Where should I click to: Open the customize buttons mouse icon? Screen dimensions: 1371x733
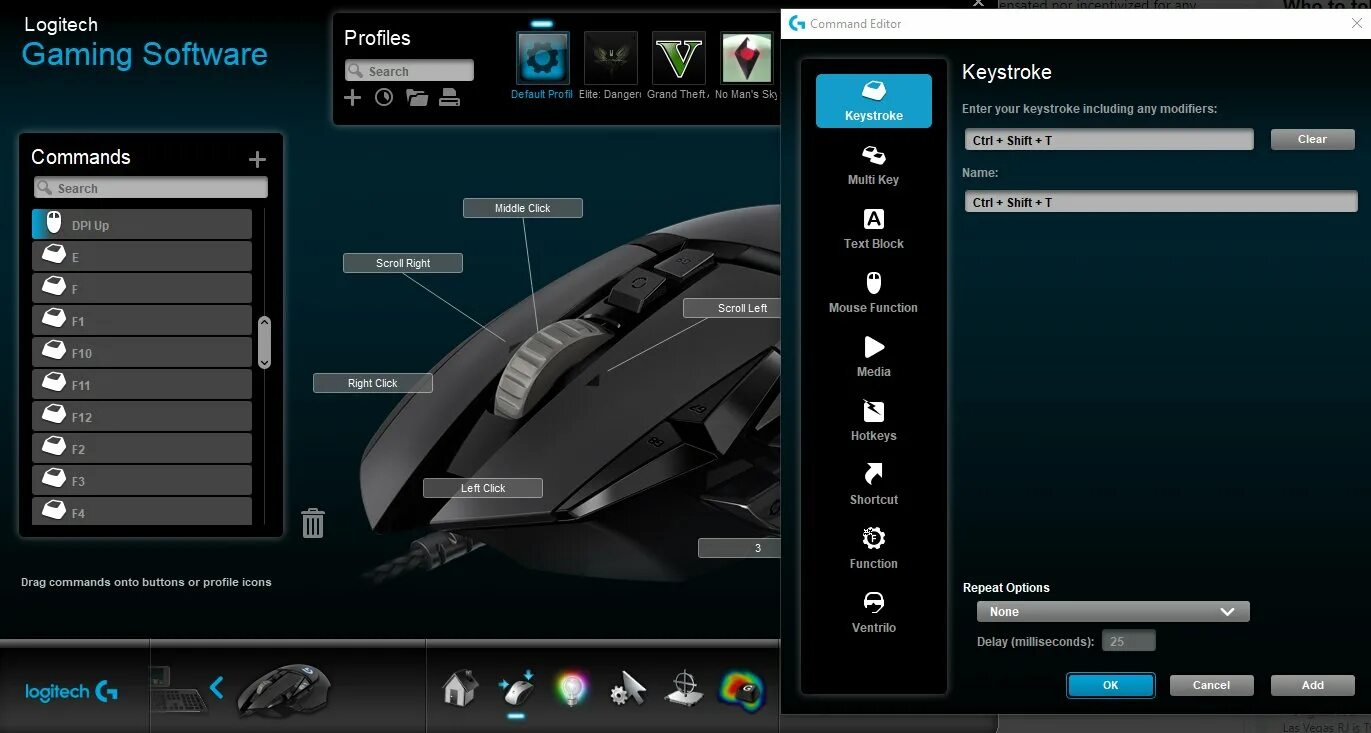point(516,689)
